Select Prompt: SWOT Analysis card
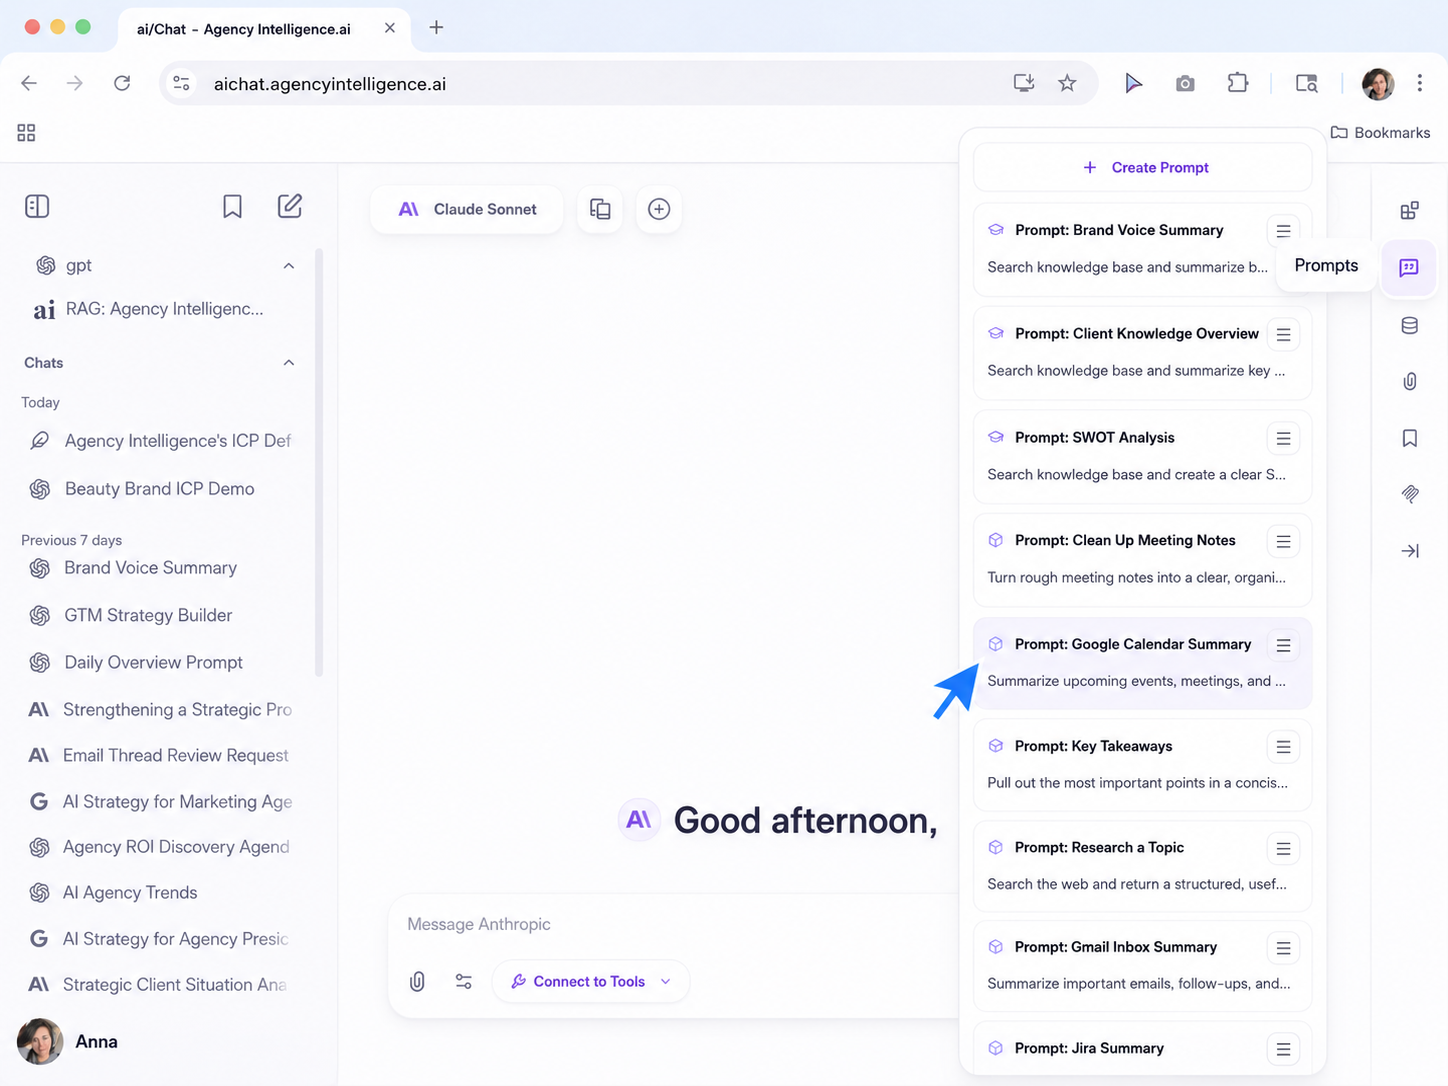 [1142, 456]
